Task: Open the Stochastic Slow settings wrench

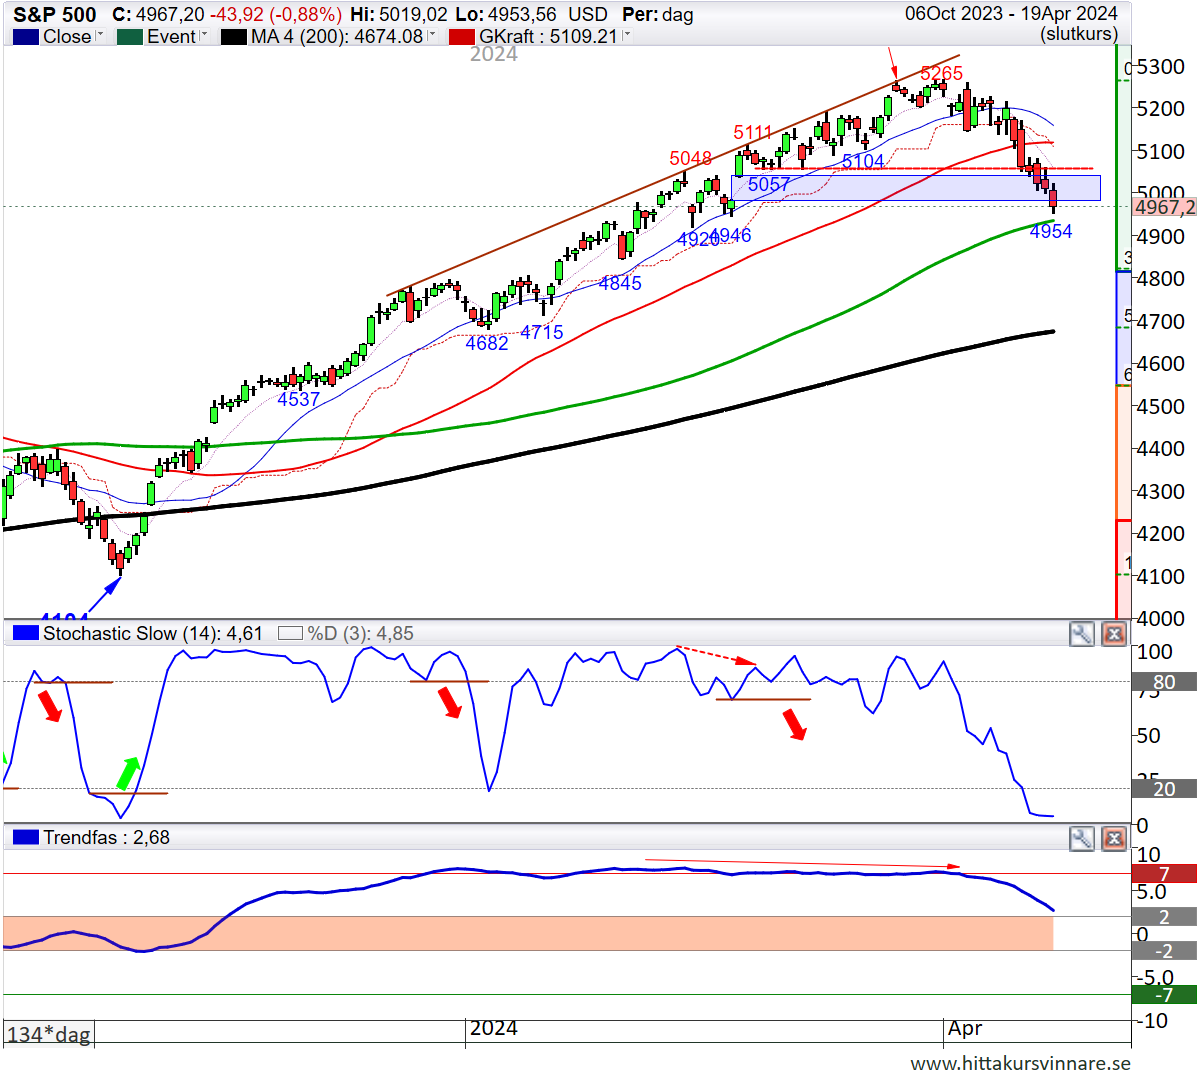Action: 1082,634
